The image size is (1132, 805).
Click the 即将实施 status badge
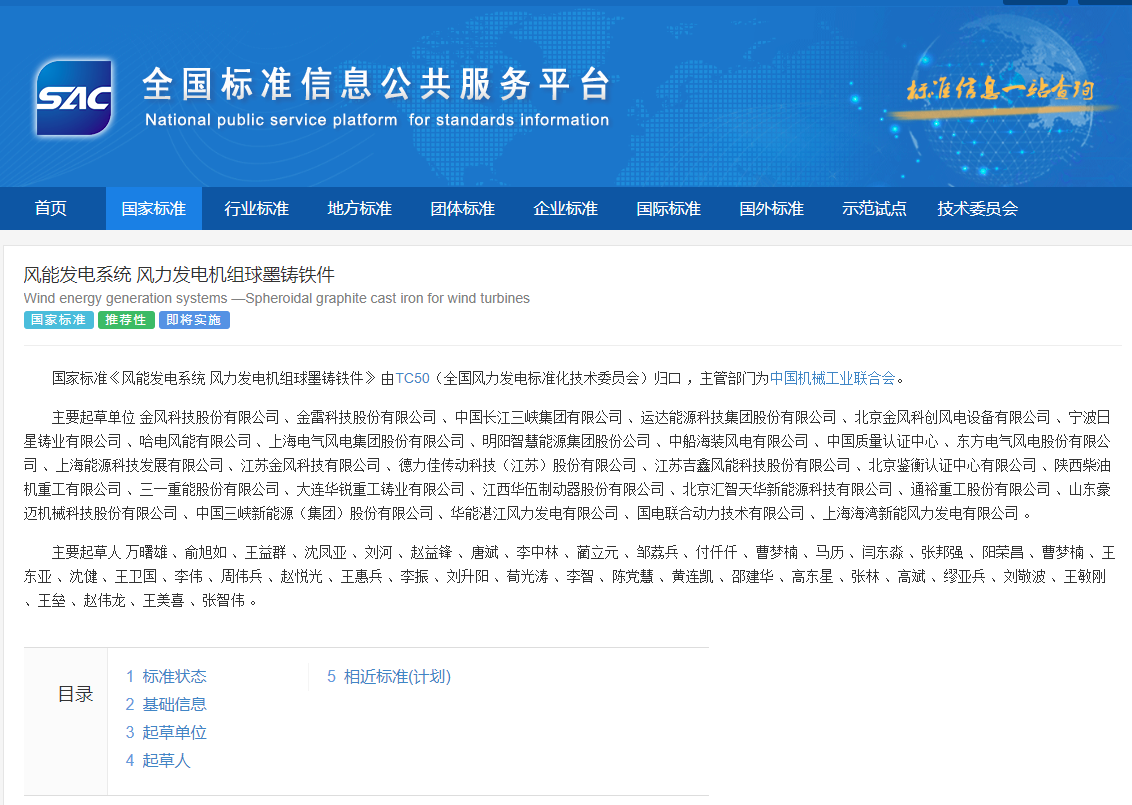194,320
